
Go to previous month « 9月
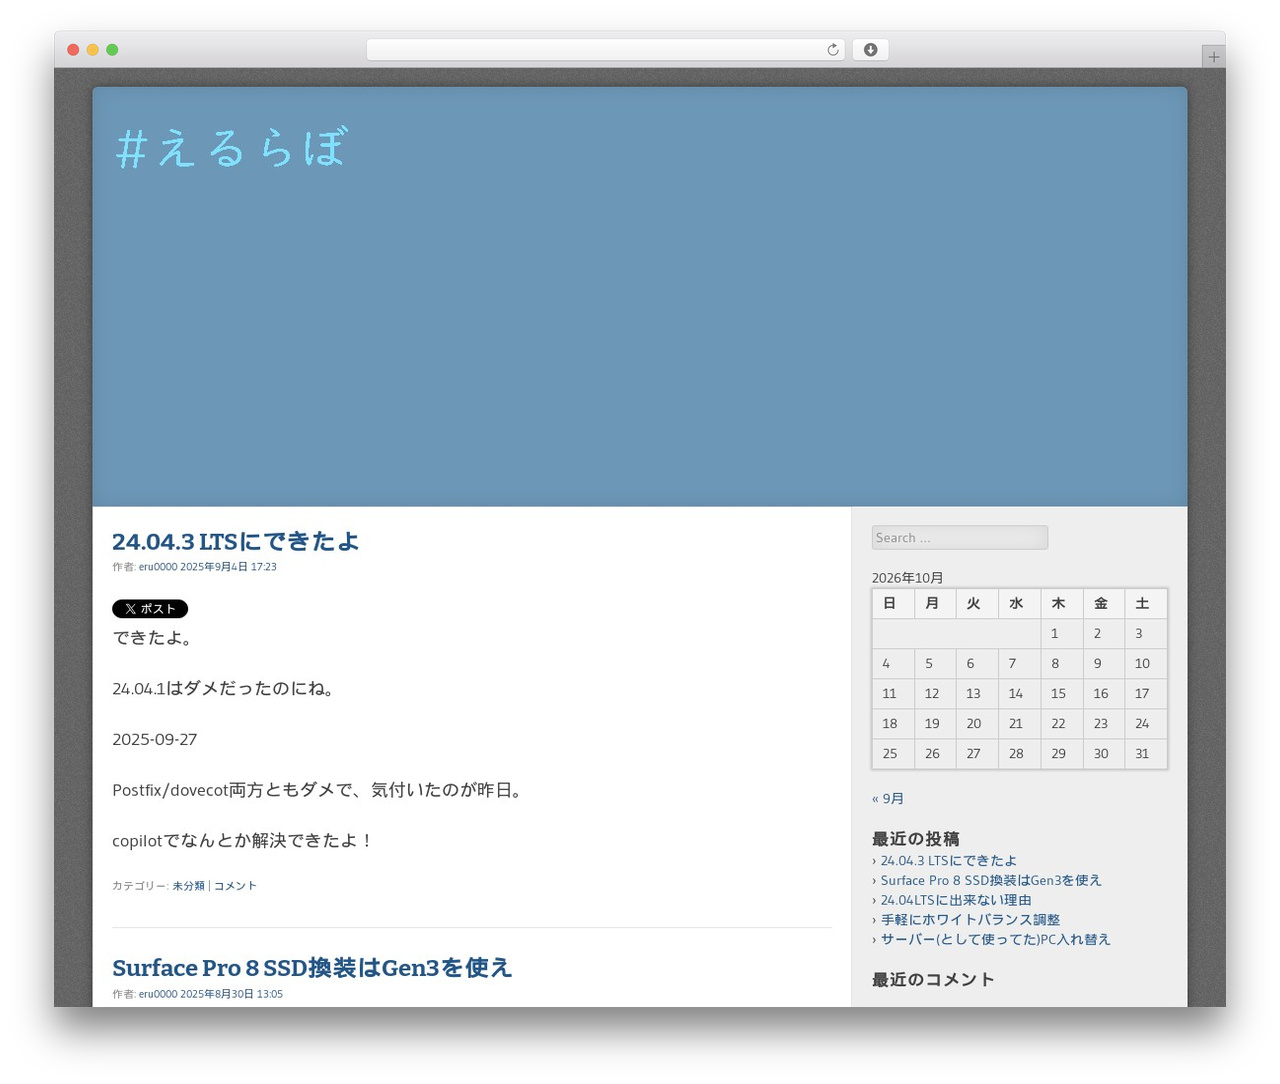pyautogui.click(x=888, y=798)
